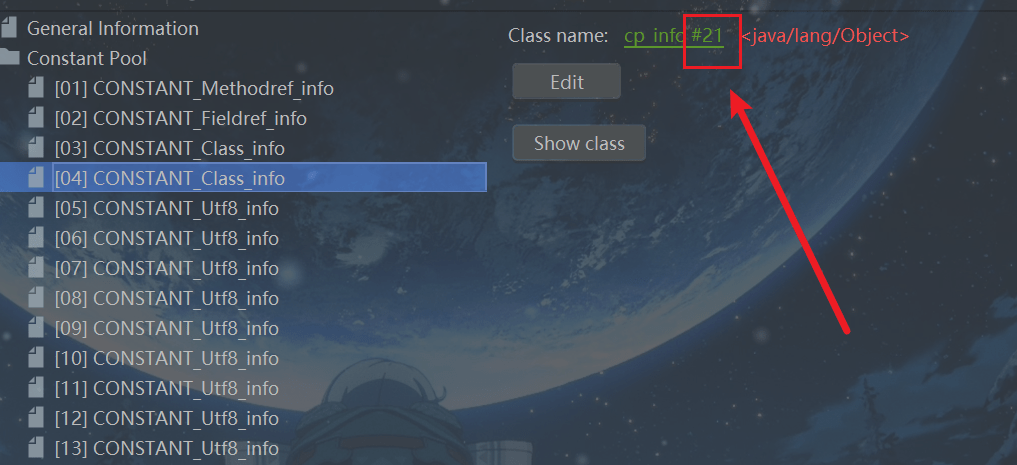This screenshot has width=1017, height=465.
Task: Click the file icon beside [05] CONSTANT_Utf8_info
Action: click(x=36, y=208)
